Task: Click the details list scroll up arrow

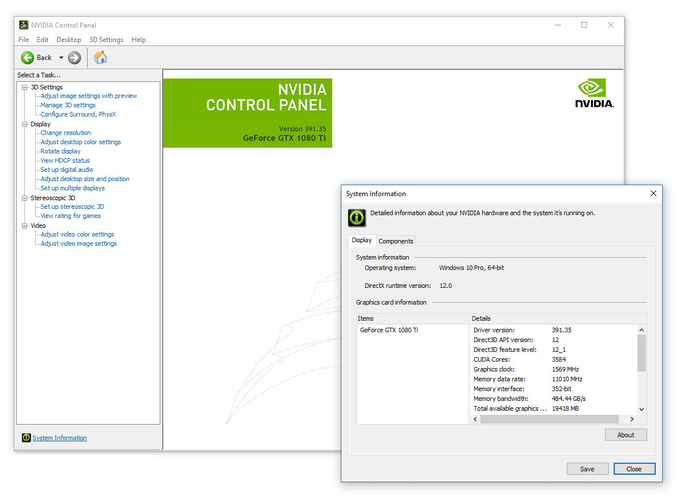Action: point(641,330)
